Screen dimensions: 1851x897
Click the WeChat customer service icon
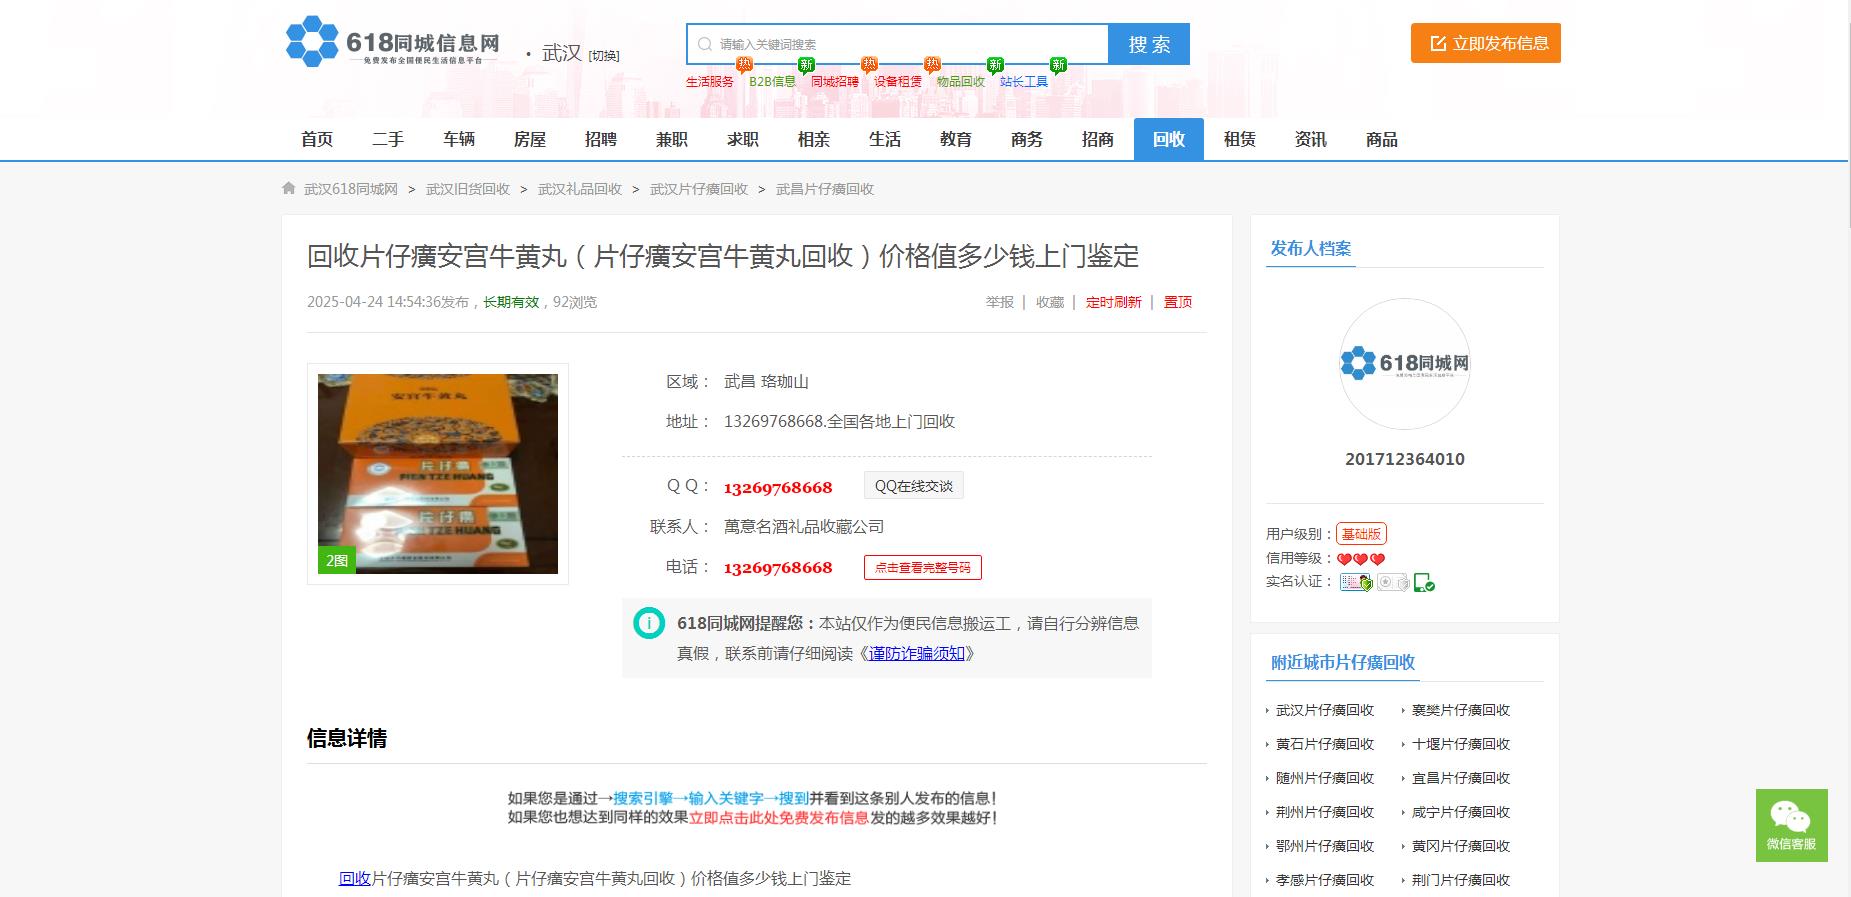coord(1791,825)
